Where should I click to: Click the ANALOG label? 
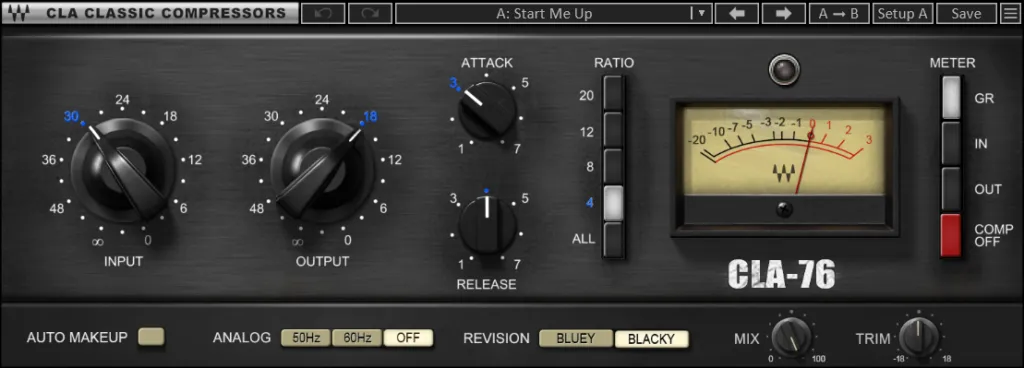pos(242,338)
